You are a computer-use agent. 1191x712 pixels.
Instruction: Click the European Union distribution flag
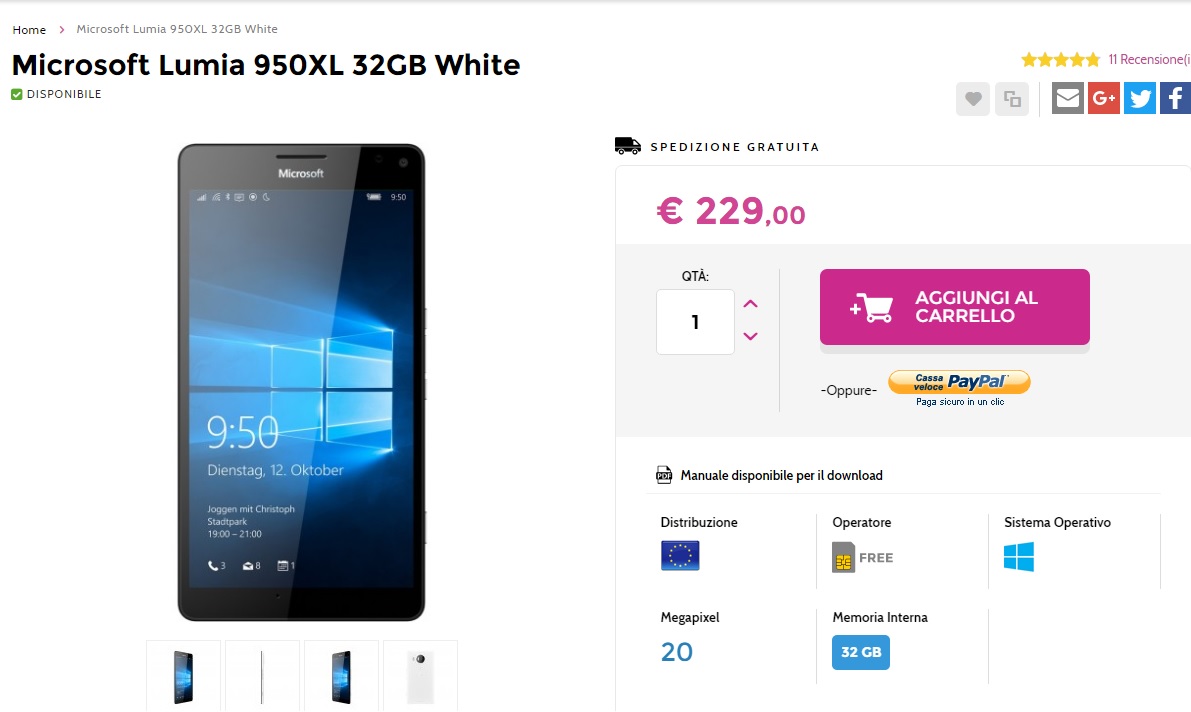[x=680, y=555]
